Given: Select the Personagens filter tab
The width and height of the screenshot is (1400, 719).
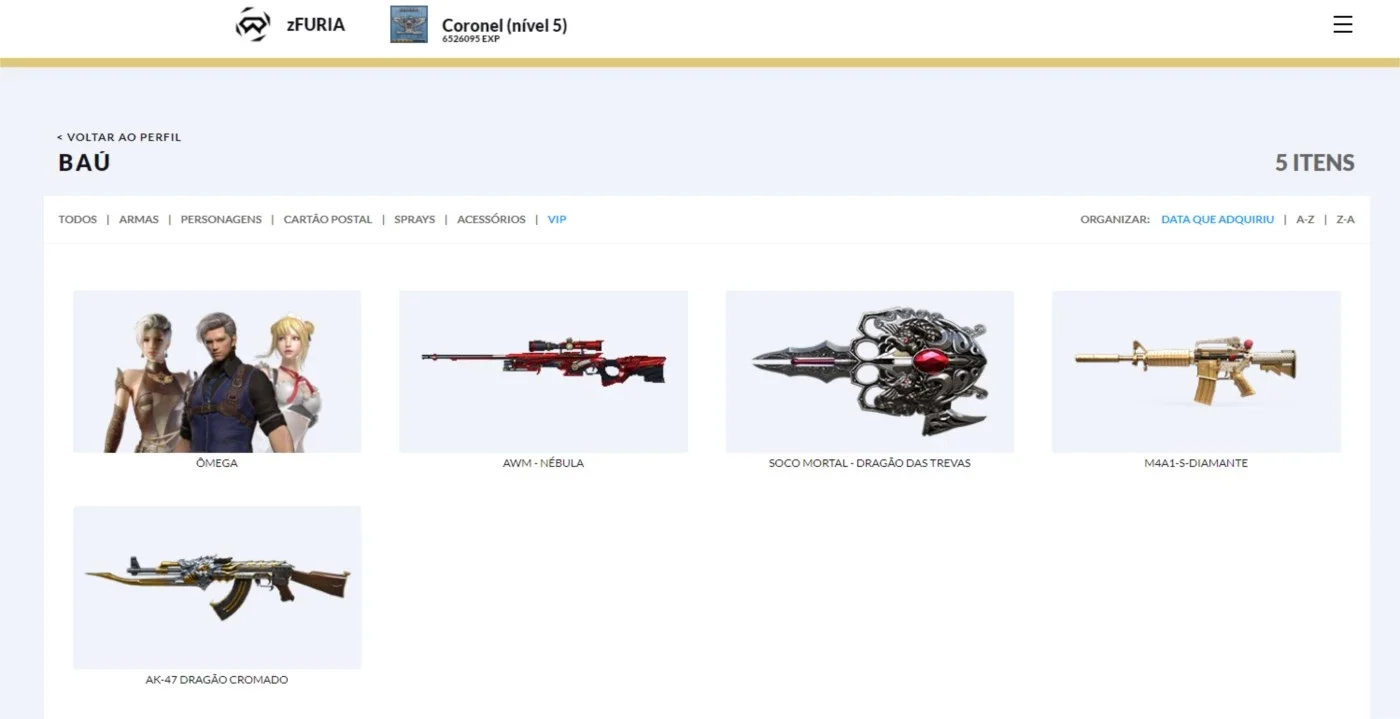Looking at the screenshot, I should pos(221,219).
